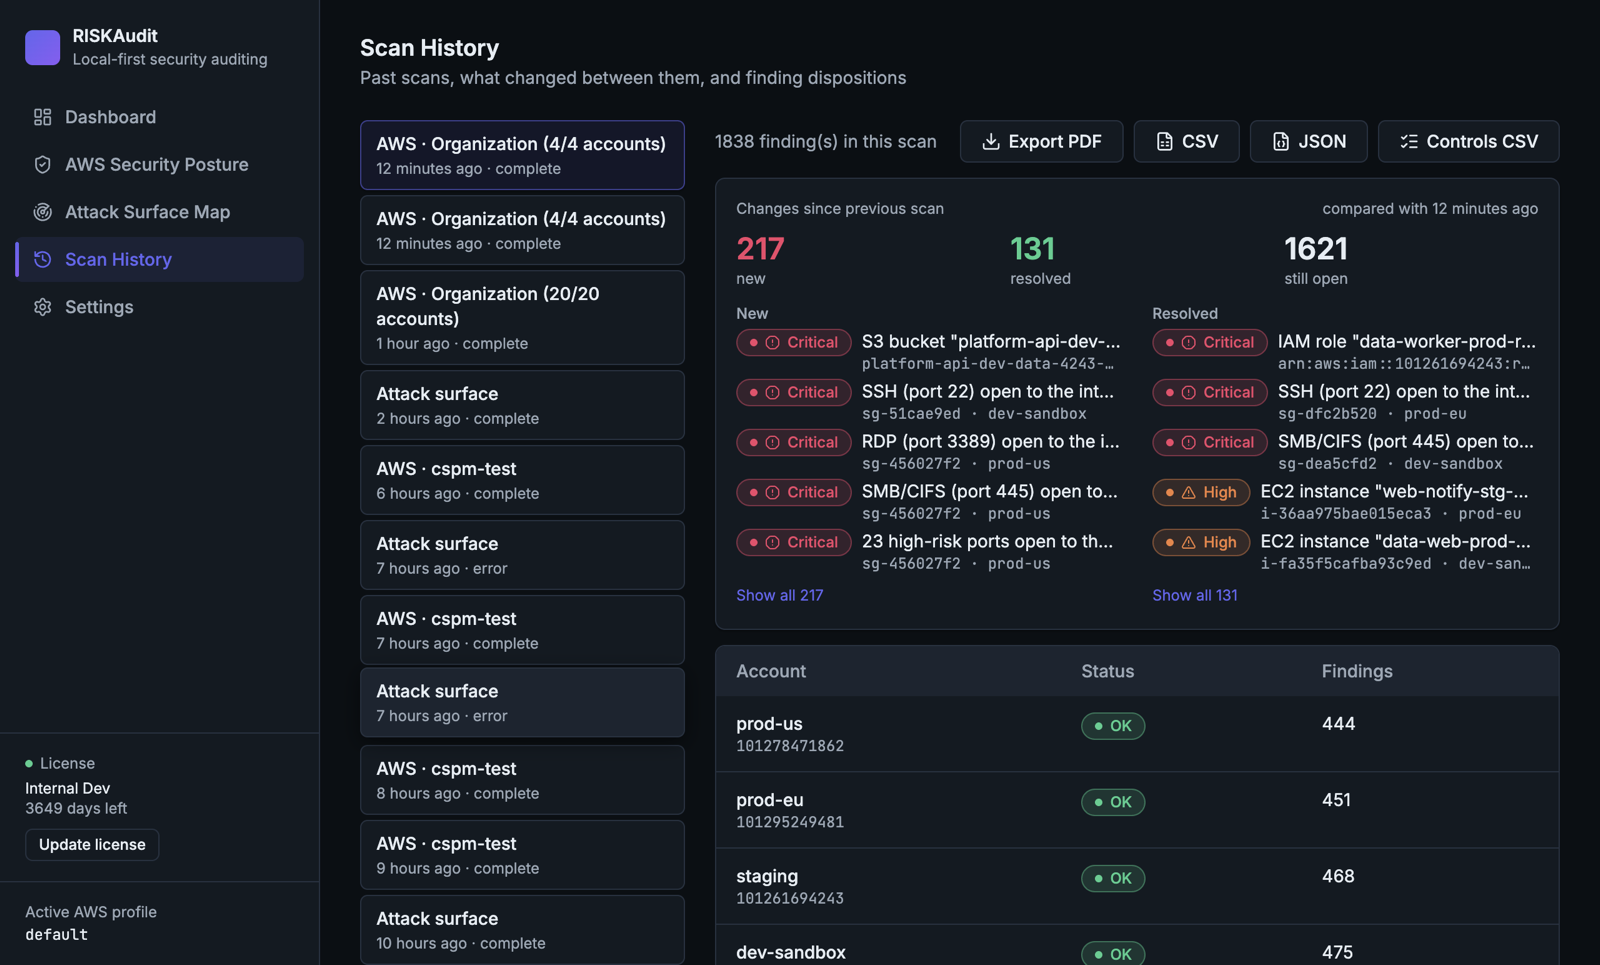Download findings as JSON

click(1308, 142)
